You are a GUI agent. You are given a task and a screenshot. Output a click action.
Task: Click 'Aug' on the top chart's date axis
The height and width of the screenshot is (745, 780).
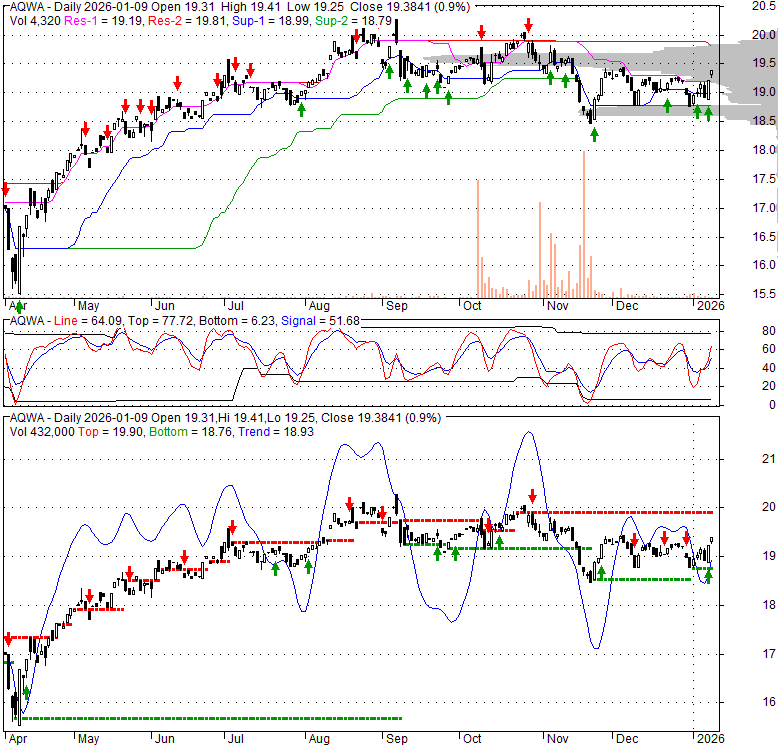pyautogui.click(x=319, y=305)
